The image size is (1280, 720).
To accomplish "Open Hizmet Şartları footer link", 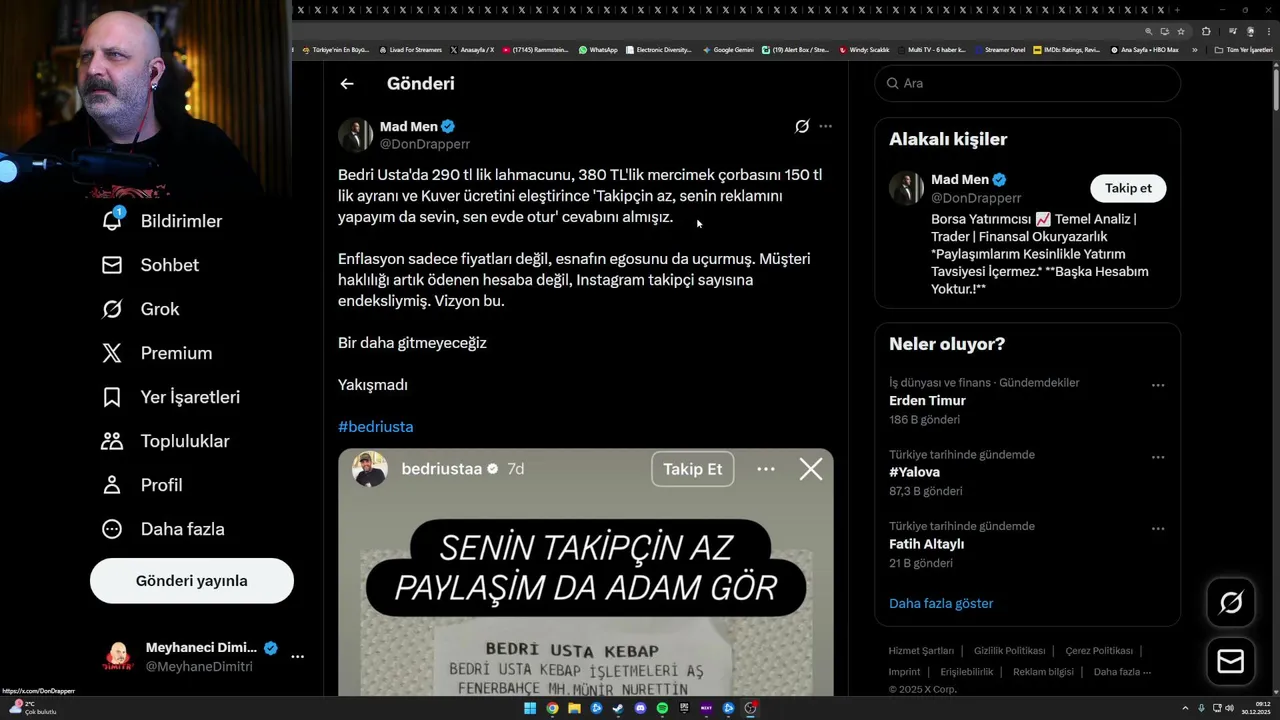I will pyautogui.click(x=921, y=651).
